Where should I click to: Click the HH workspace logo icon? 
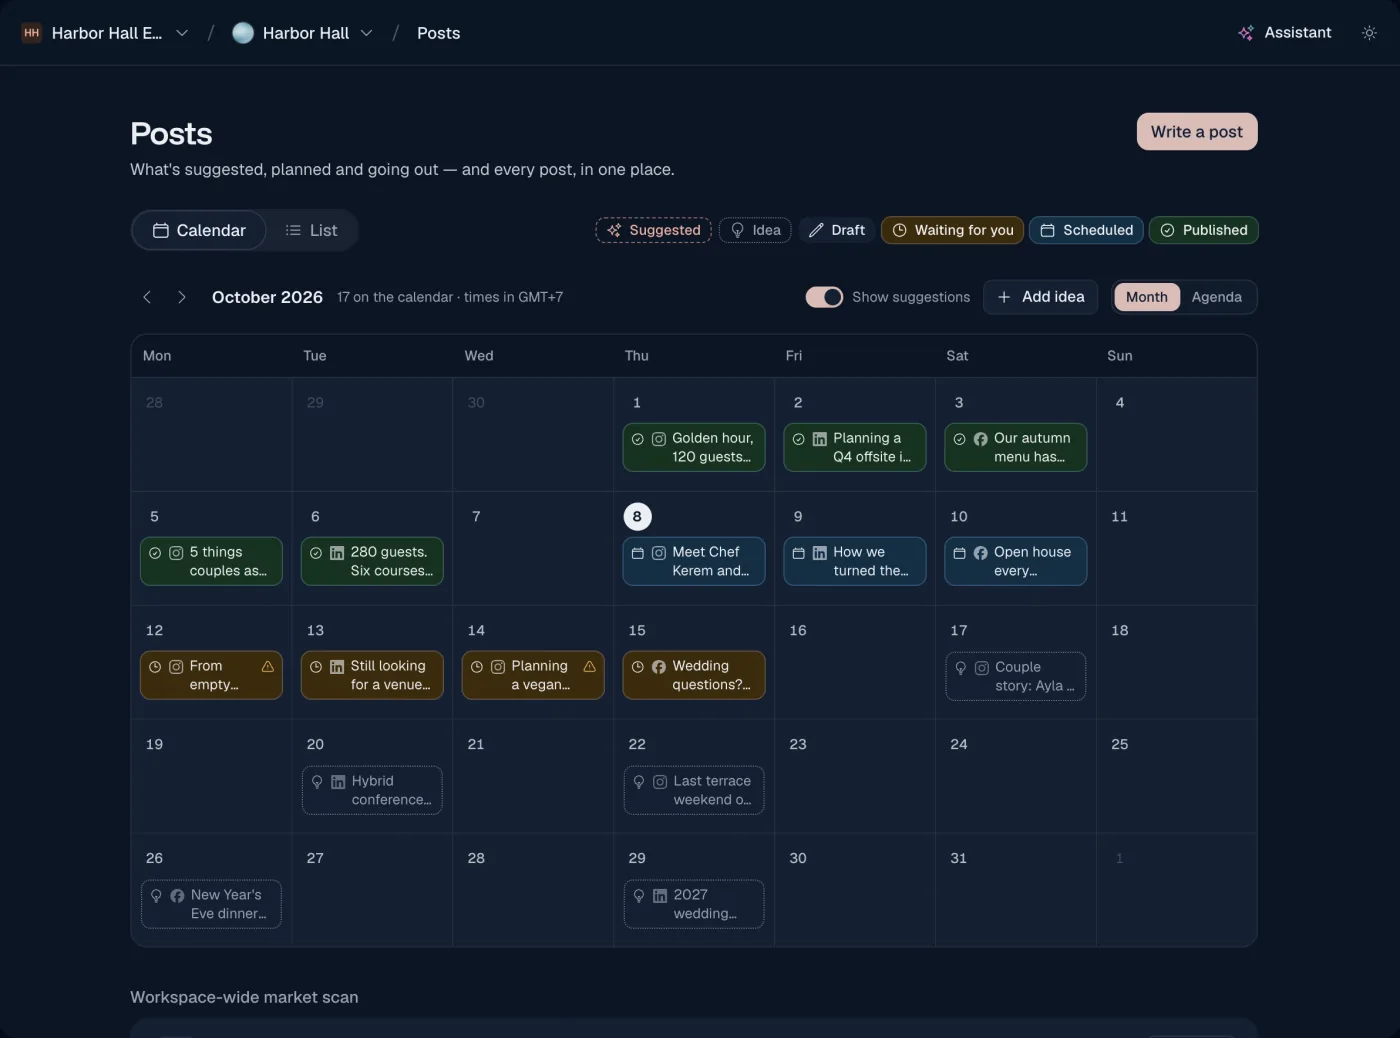click(x=32, y=33)
